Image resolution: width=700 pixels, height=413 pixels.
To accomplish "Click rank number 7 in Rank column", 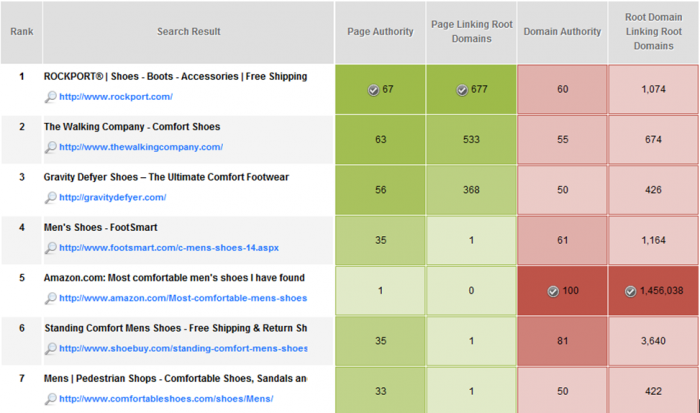I will click(x=21, y=379).
